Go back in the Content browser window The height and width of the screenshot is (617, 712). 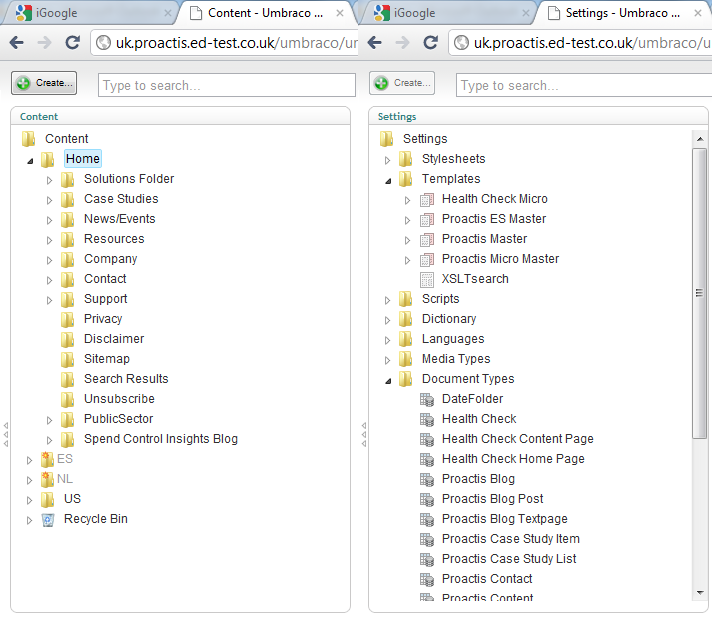pos(17,43)
